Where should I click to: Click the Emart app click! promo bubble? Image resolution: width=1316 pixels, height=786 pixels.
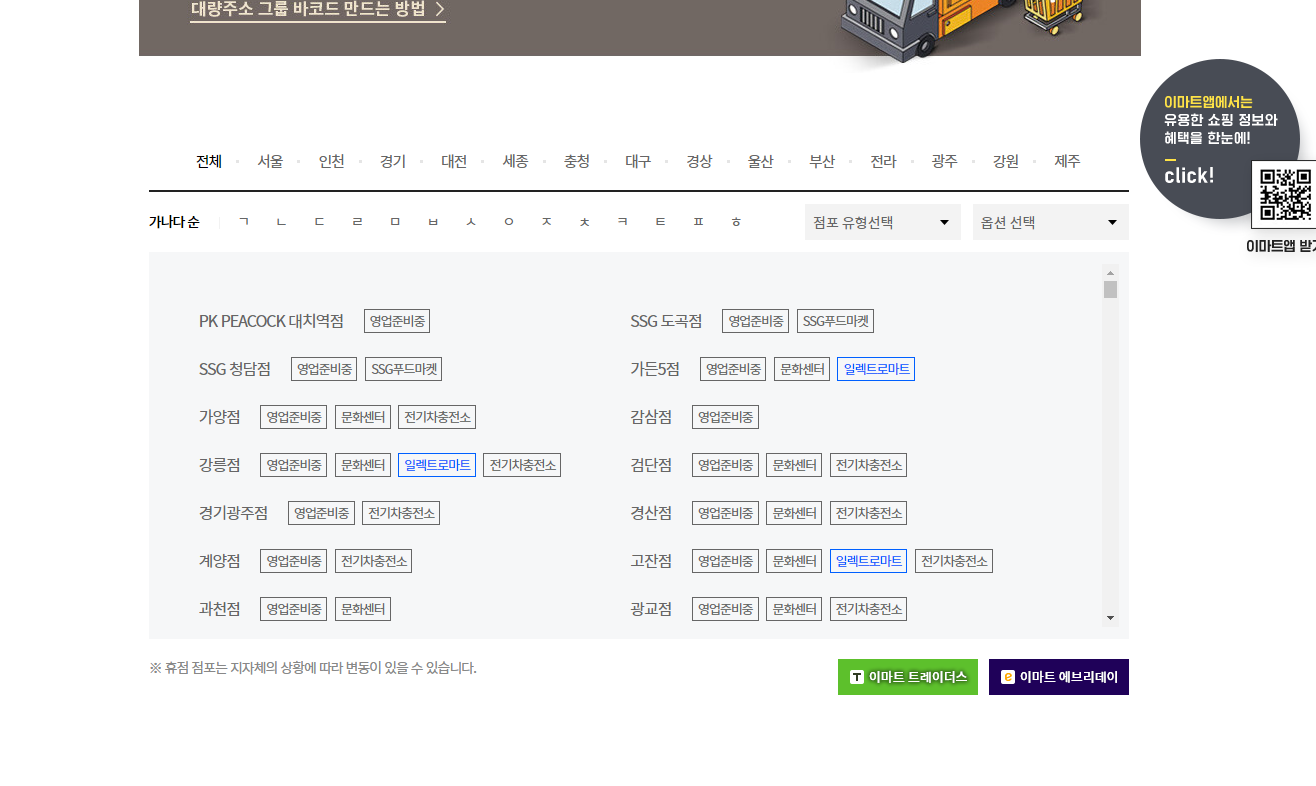[x=1220, y=138]
